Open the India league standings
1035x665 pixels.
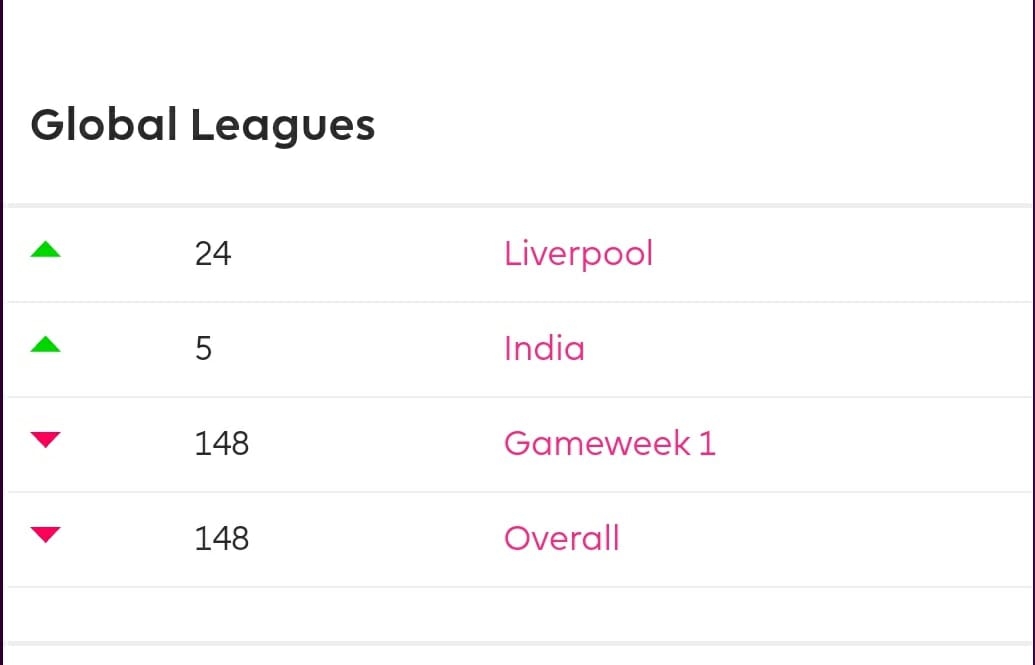pyautogui.click(x=544, y=348)
